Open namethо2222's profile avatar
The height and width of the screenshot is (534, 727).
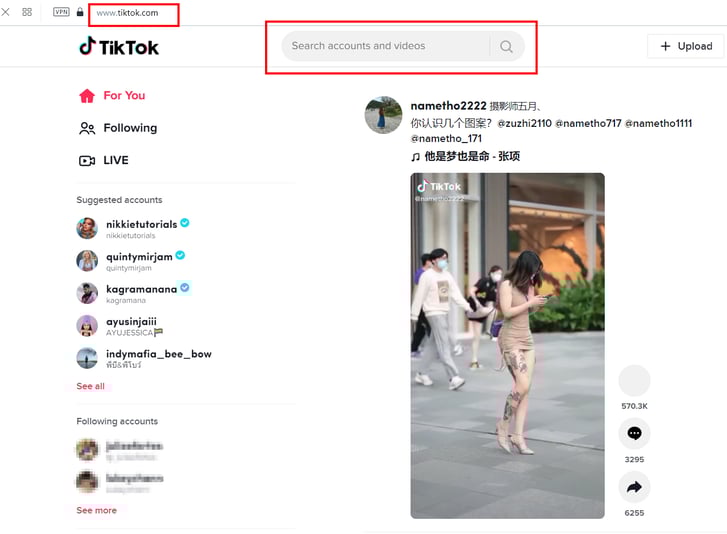click(x=383, y=116)
